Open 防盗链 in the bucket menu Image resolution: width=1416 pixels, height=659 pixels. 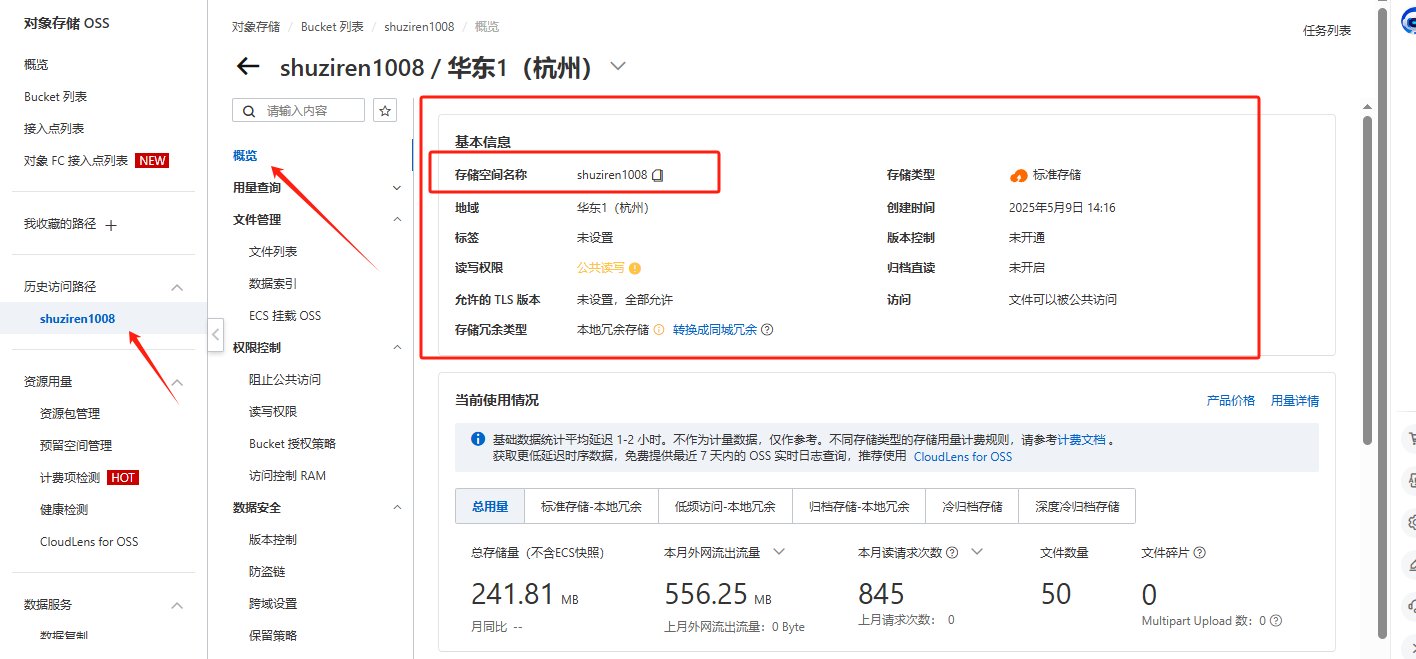267,572
